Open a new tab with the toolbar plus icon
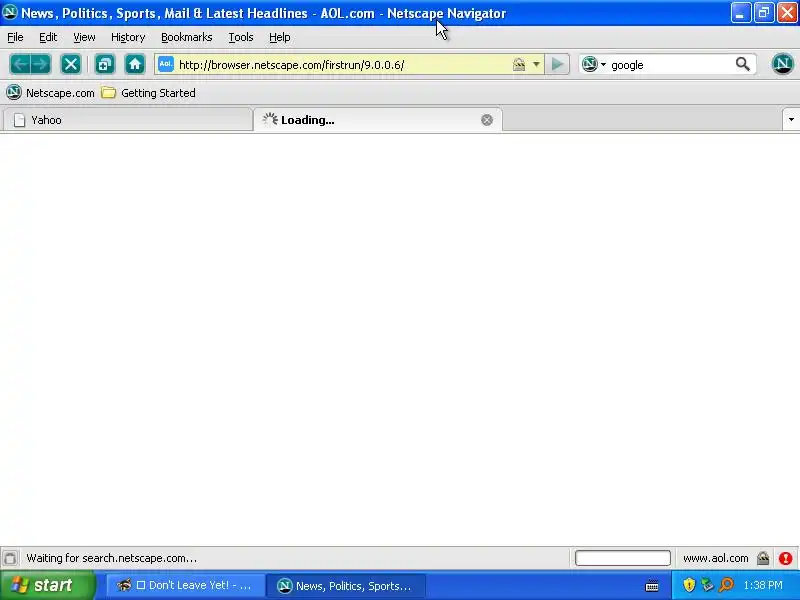 [105, 64]
